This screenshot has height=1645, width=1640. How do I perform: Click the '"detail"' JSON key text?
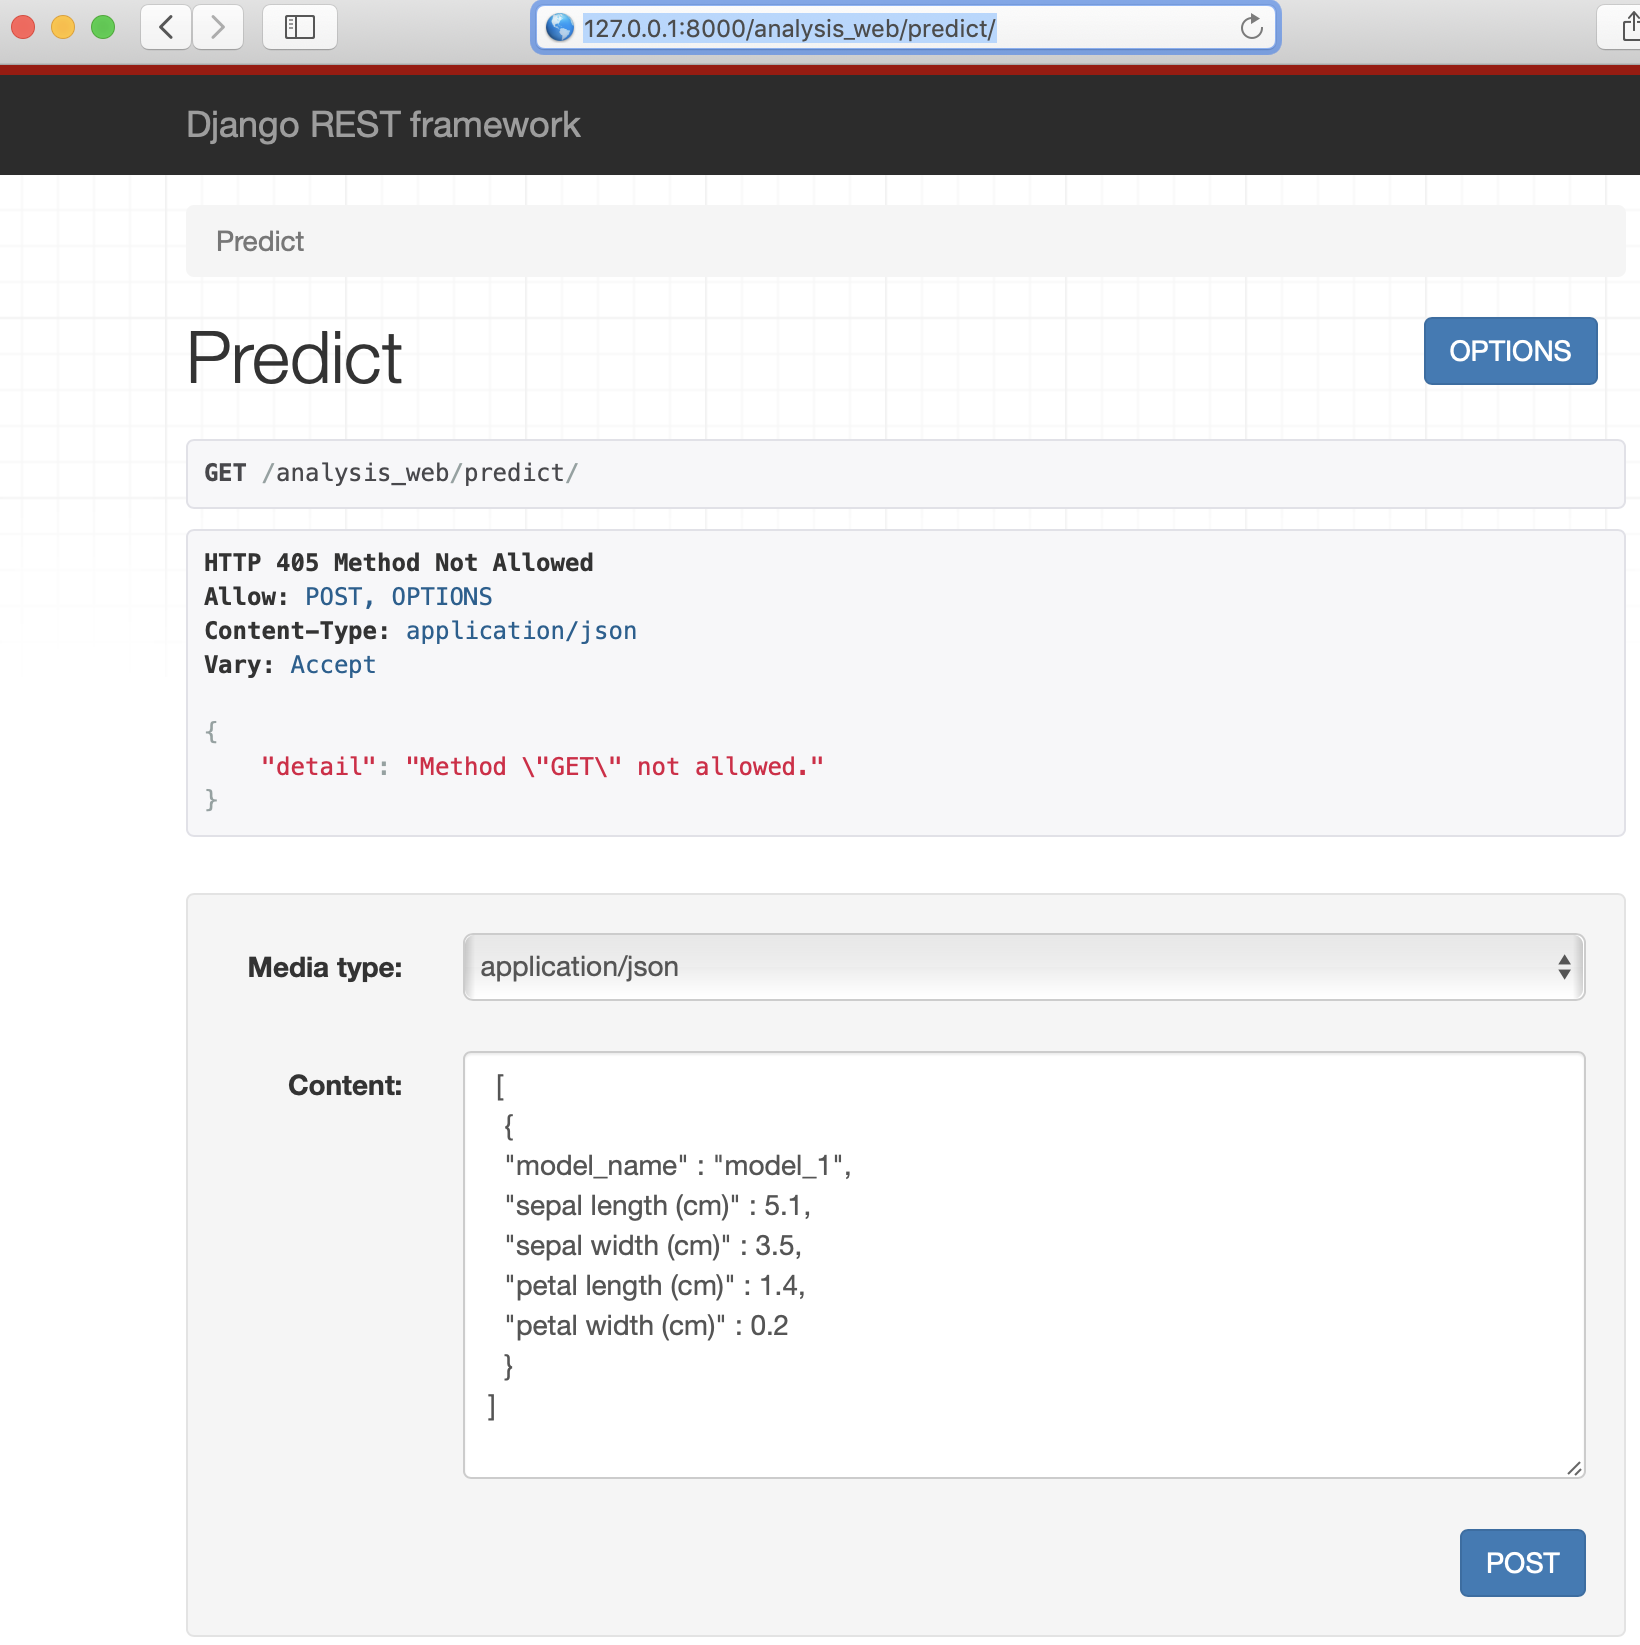(318, 767)
